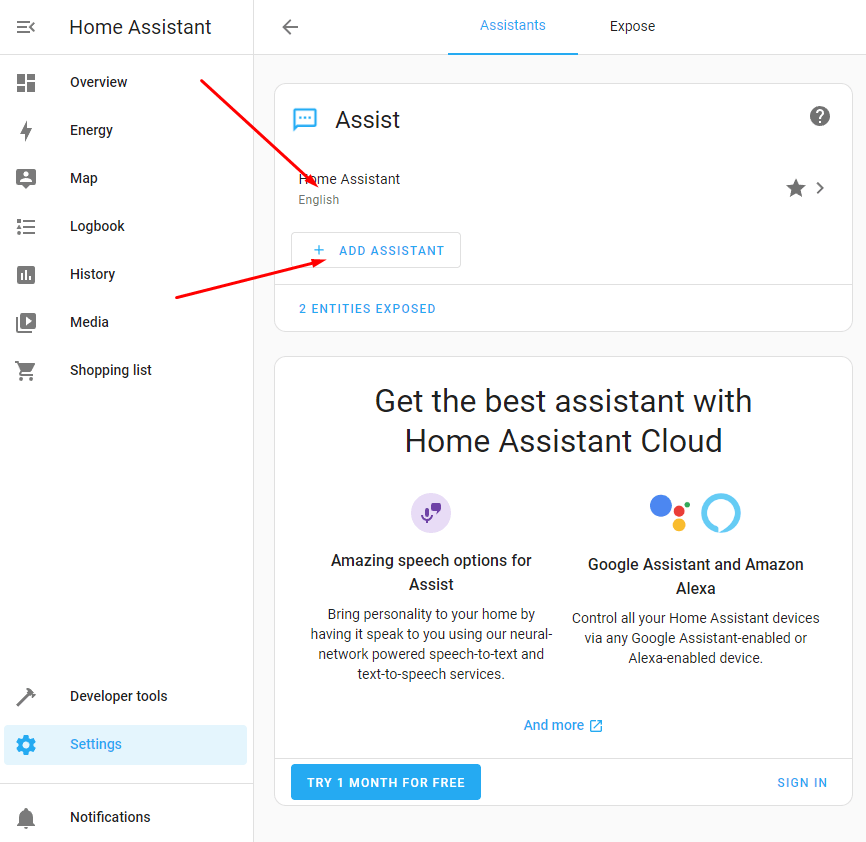Click the Logbook list icon
Viewport: 866px width, 842px height.
pos(26,227)
